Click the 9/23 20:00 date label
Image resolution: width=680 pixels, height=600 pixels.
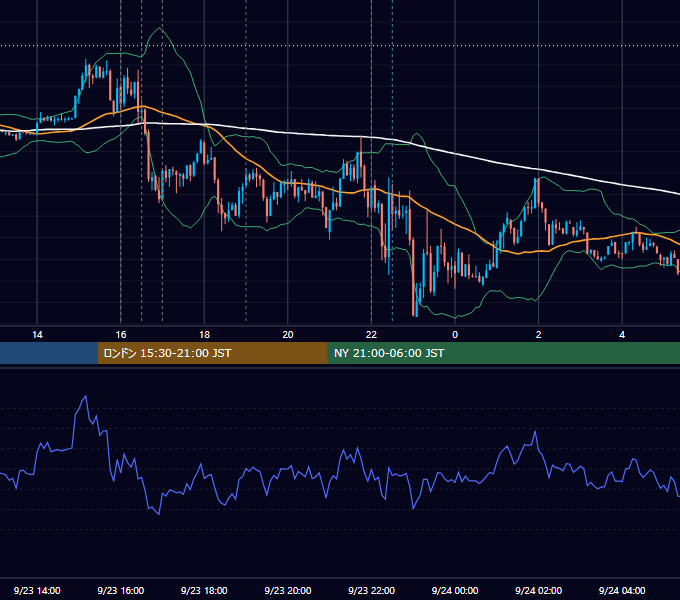coord(288,590)
